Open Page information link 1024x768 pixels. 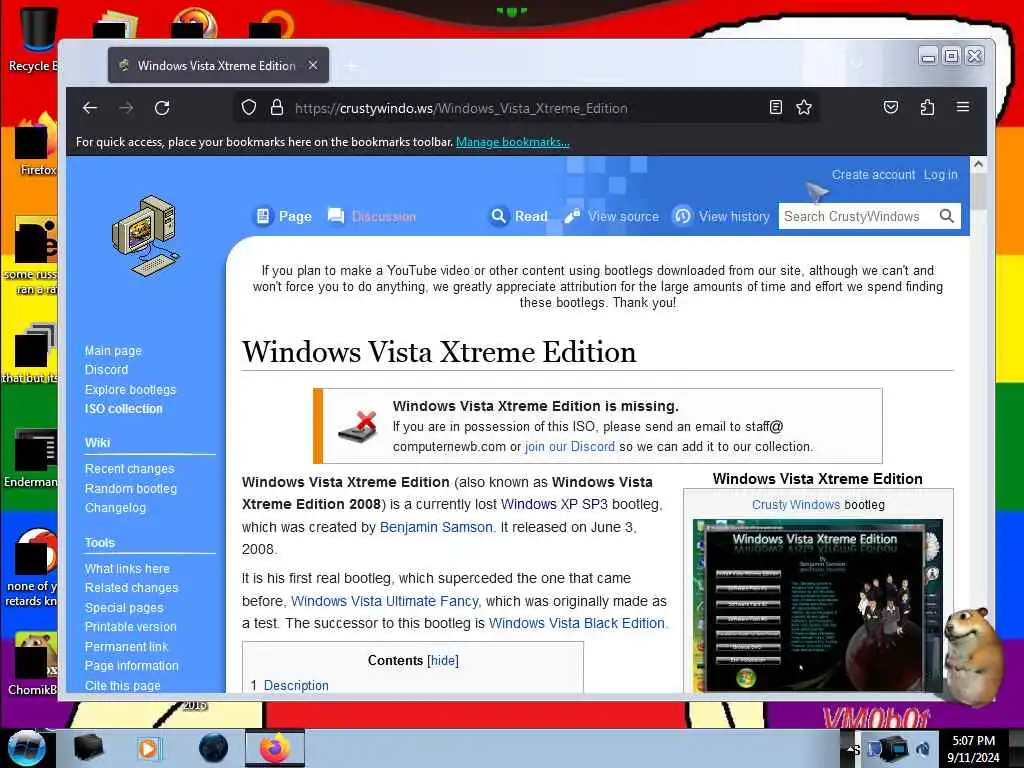(131, 665)
